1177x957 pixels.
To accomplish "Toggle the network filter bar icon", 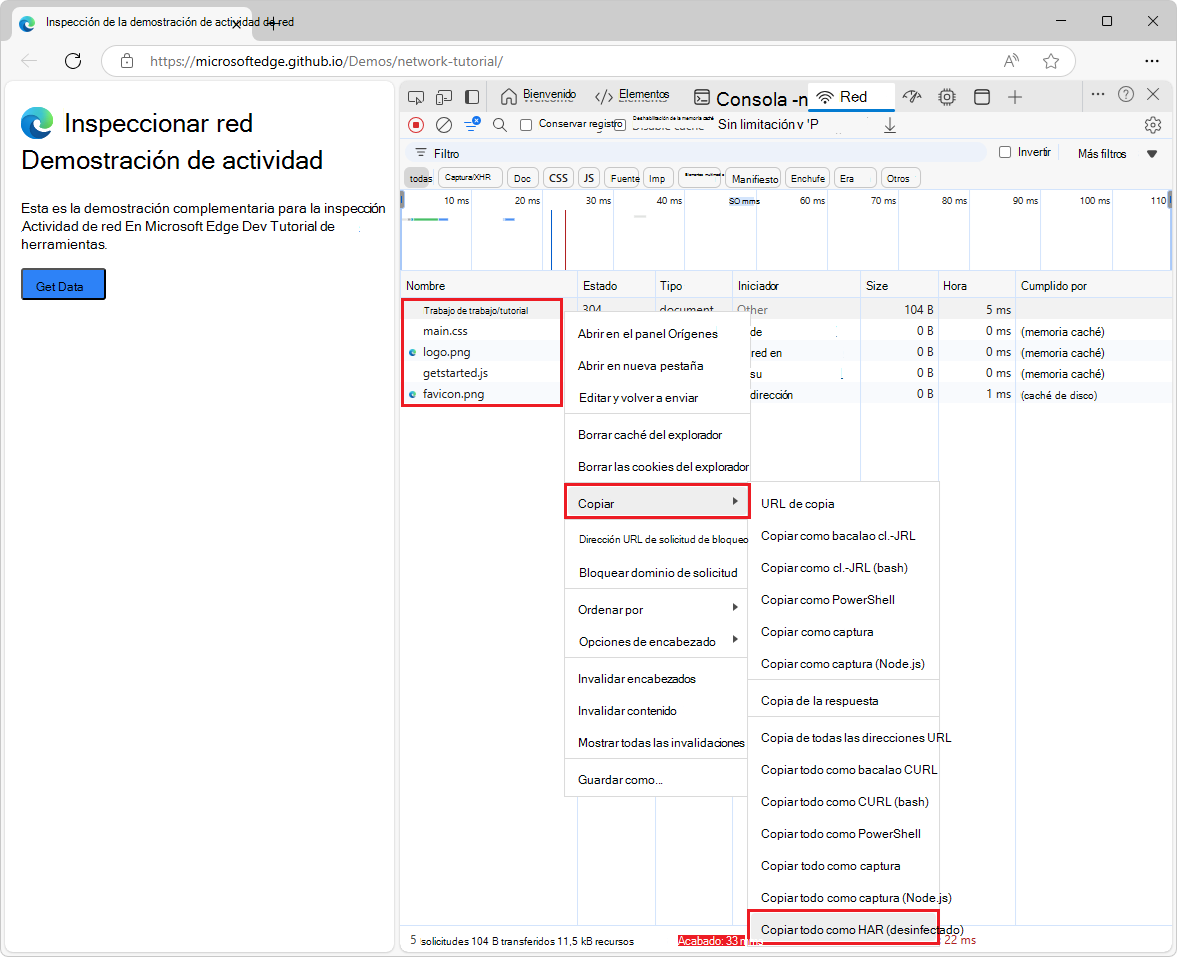I will tap(472, 125).
